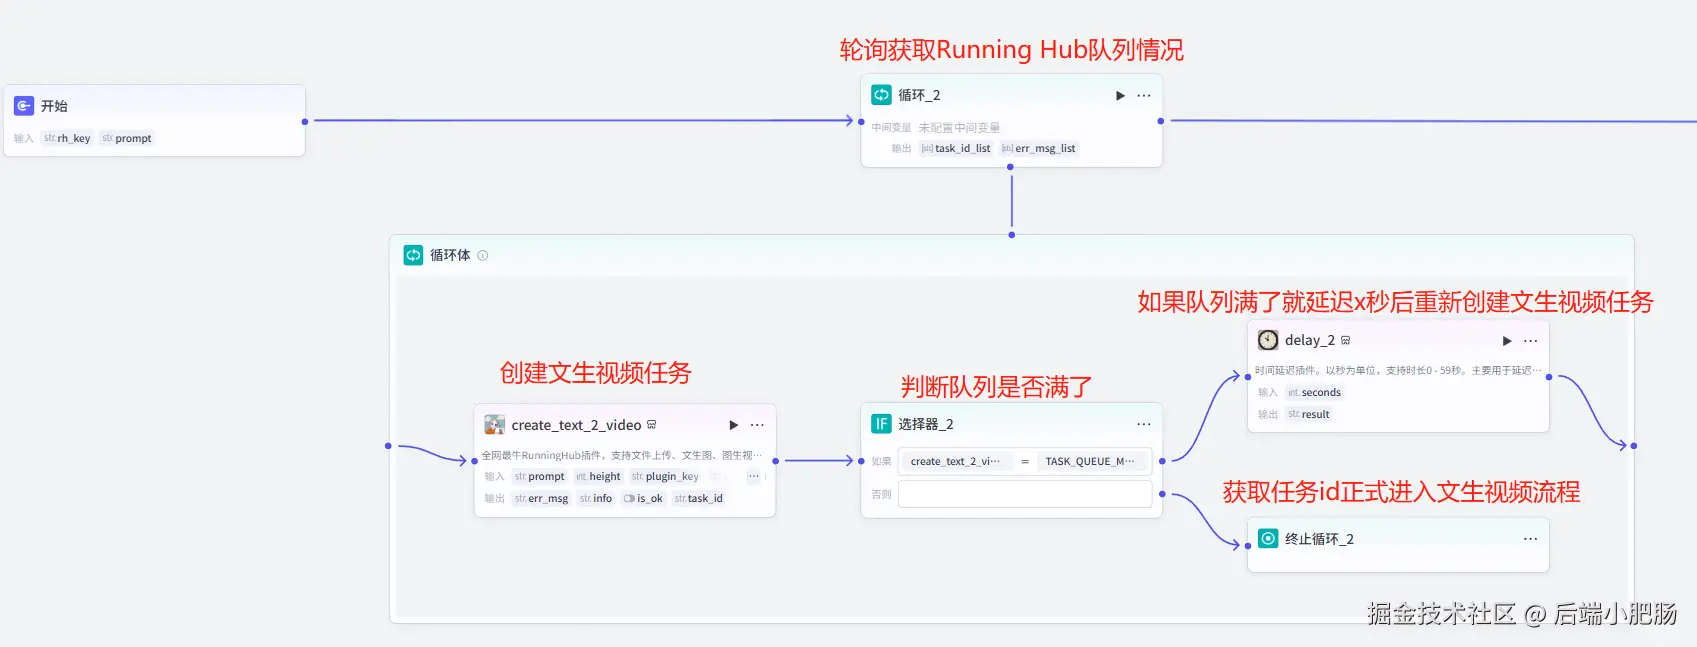Screen dimensions: 1697x647
Task: Select the height input of create_text_2_video
Action: coord(598,476)
